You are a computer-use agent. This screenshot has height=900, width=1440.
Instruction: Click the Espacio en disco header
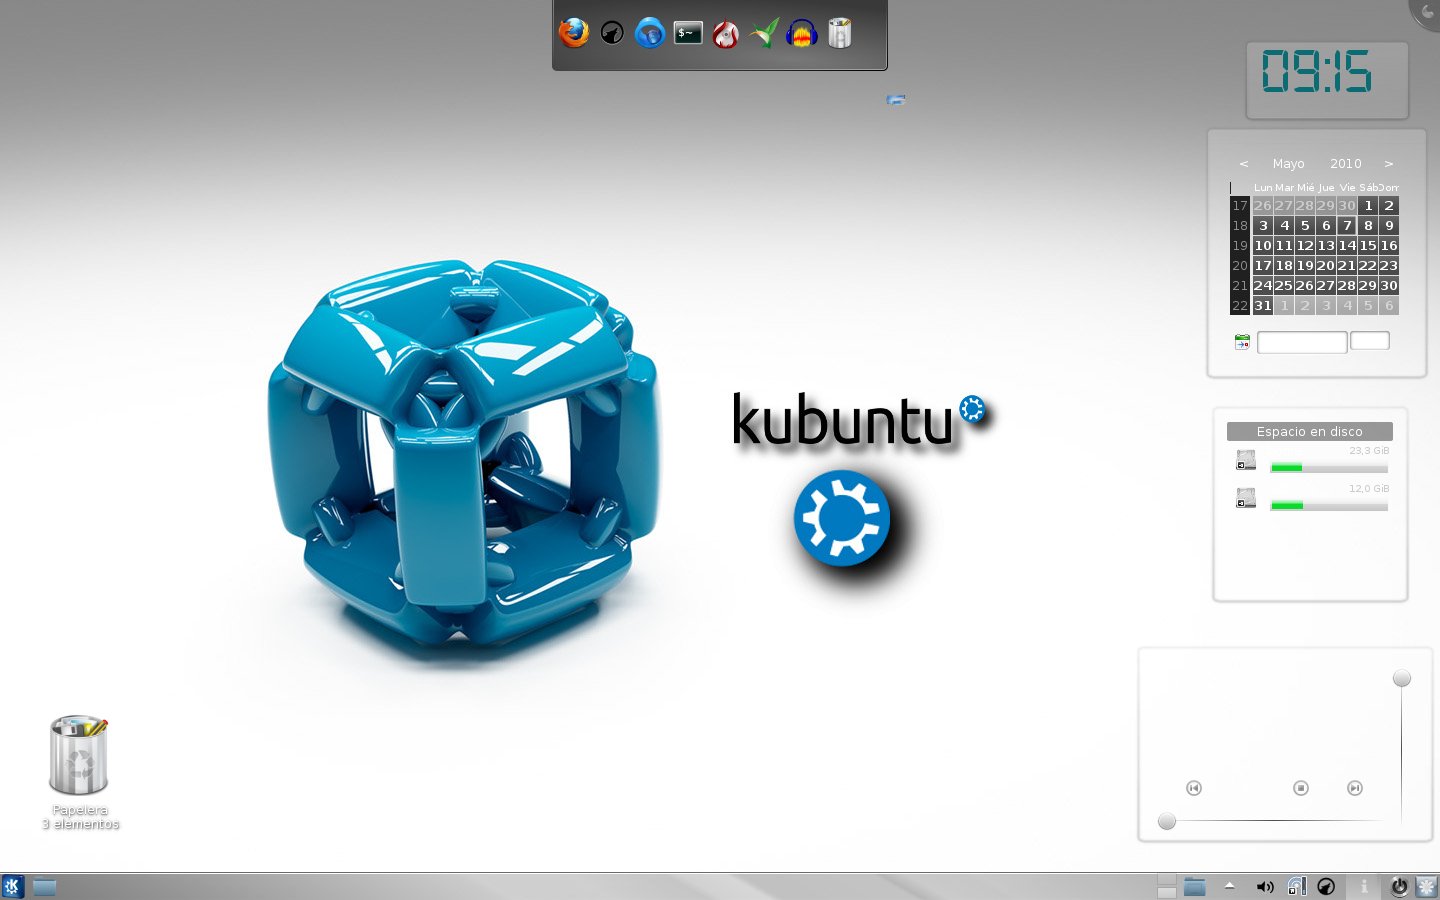click(1309, 431)
